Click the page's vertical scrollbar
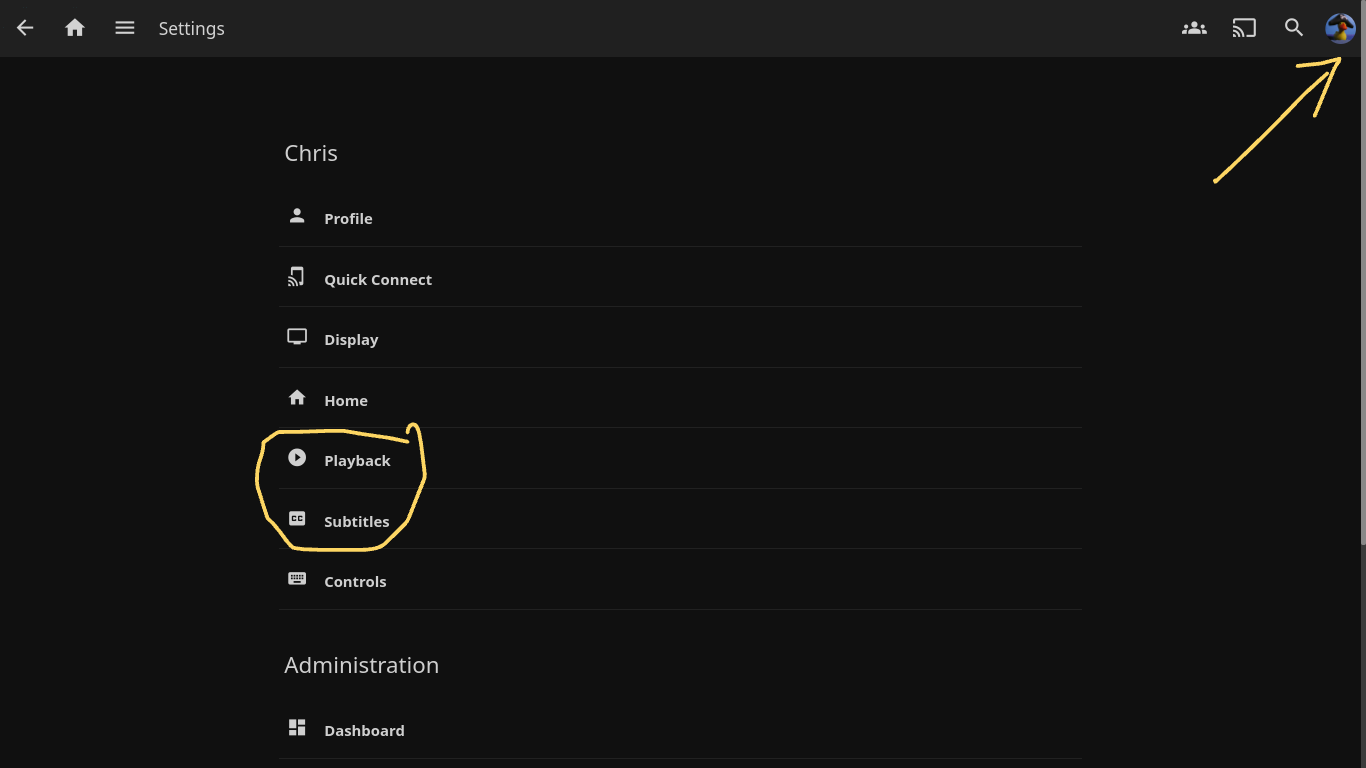Viewport: 1366px width, 768px height. click(1361, 300)
